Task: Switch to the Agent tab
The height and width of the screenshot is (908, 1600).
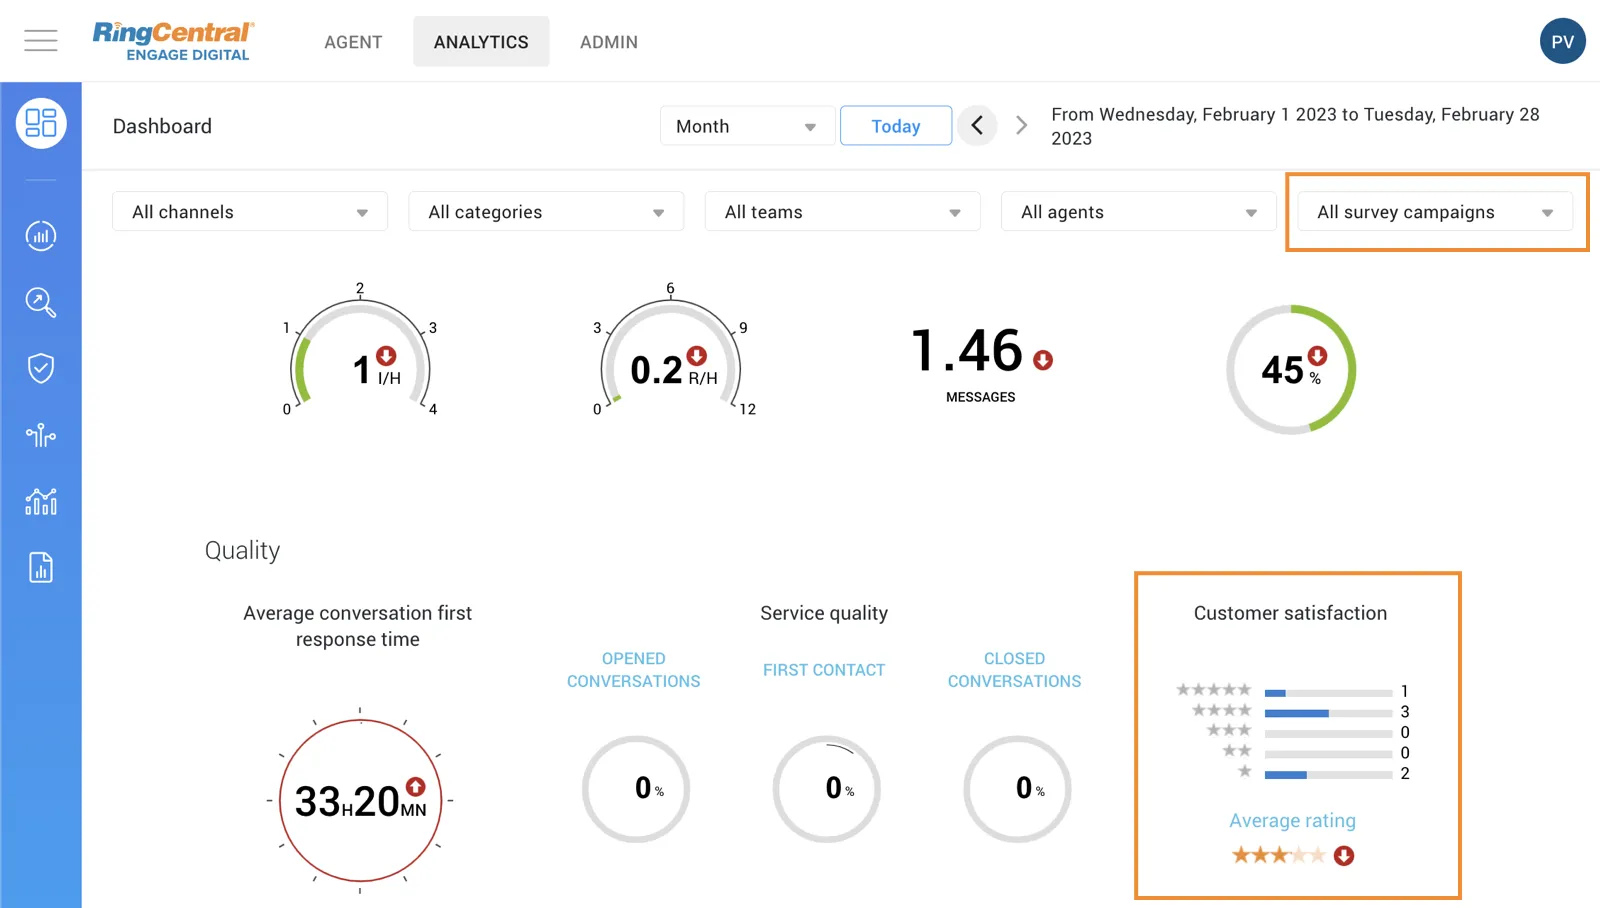Action: click(353, 42)
